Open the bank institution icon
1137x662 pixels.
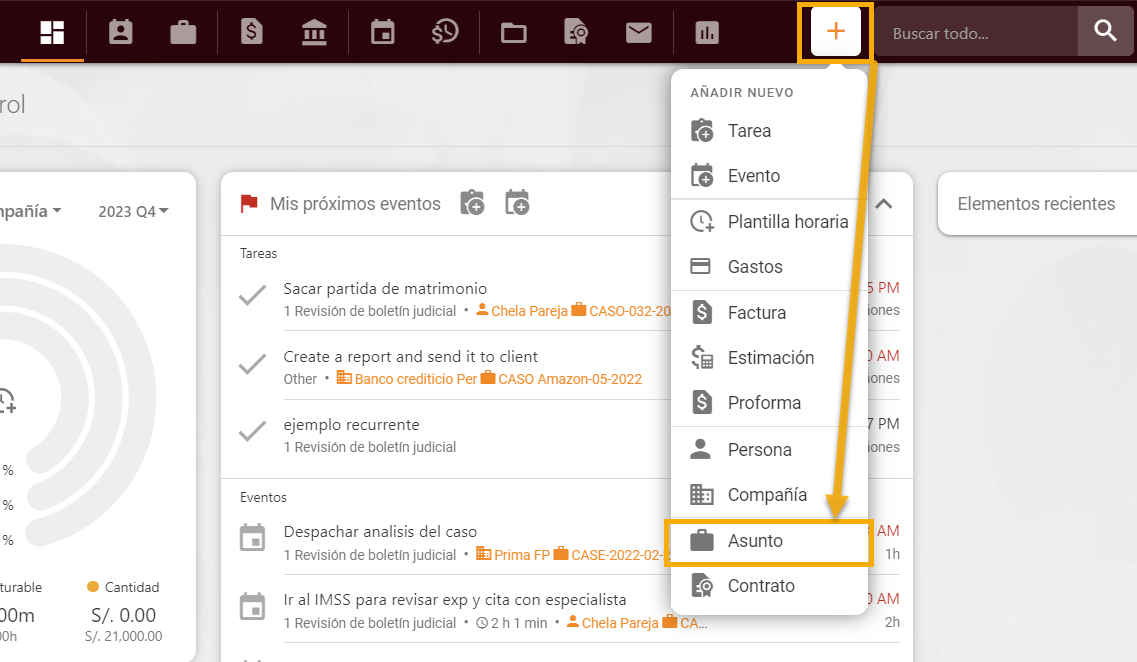pyautogui.click(x=314, y=33)
